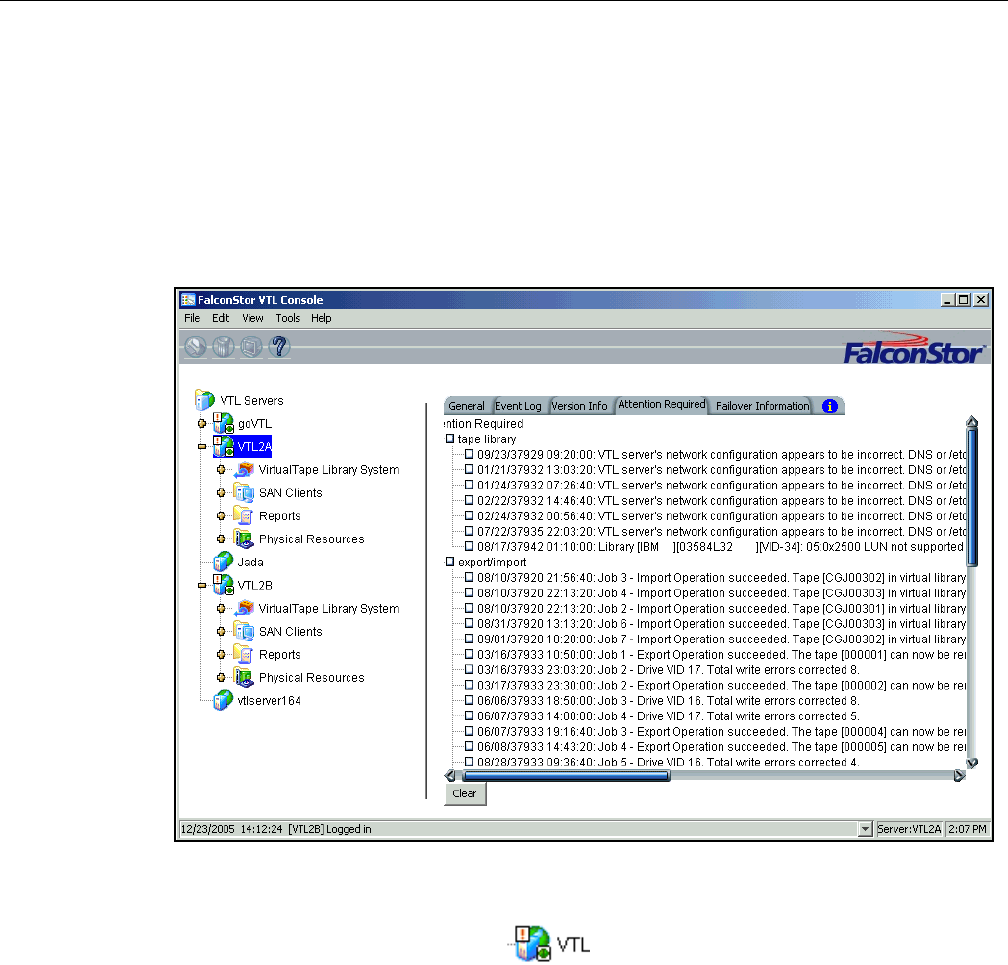This screenshot has height=965, width=1008.
Task: Open the status bar message dropdown arrow
Action: pyautogui.click(x=865, y=829)
